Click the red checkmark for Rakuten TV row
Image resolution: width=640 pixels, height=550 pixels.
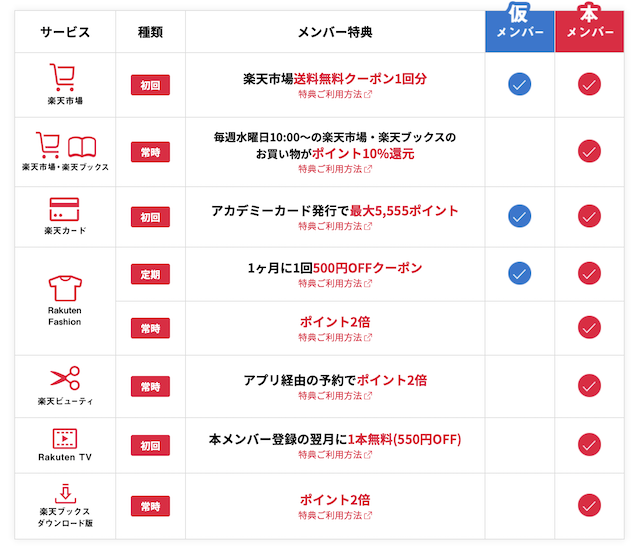(x=589, y=445)
